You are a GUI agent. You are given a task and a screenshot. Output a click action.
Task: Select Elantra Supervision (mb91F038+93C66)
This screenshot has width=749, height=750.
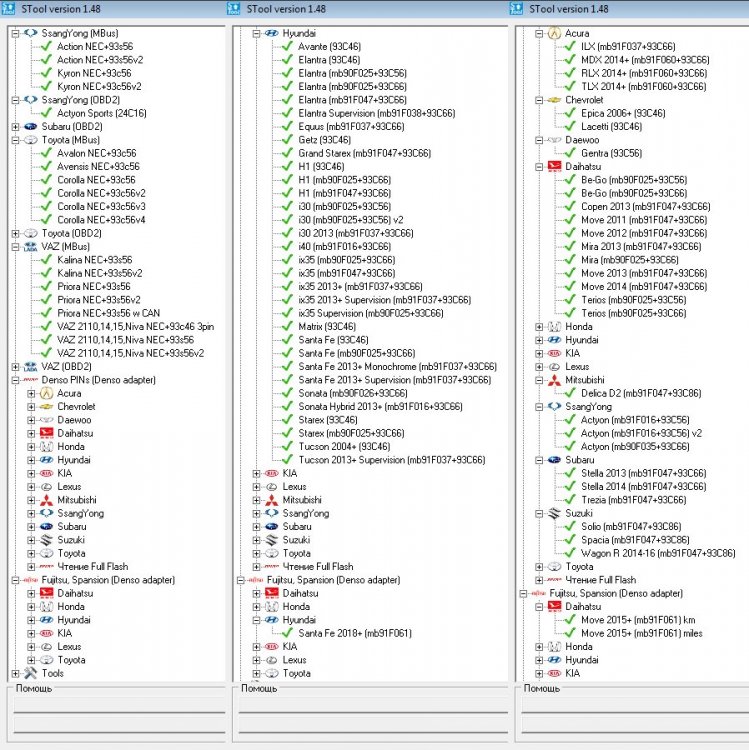click(376, 113)
